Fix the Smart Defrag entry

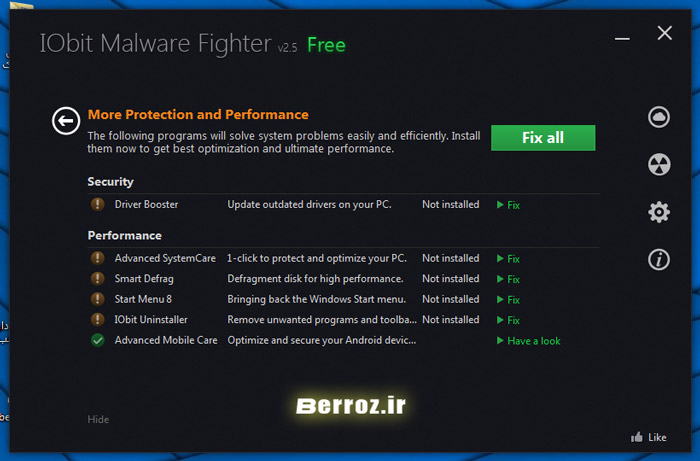(x=509, y=279)
